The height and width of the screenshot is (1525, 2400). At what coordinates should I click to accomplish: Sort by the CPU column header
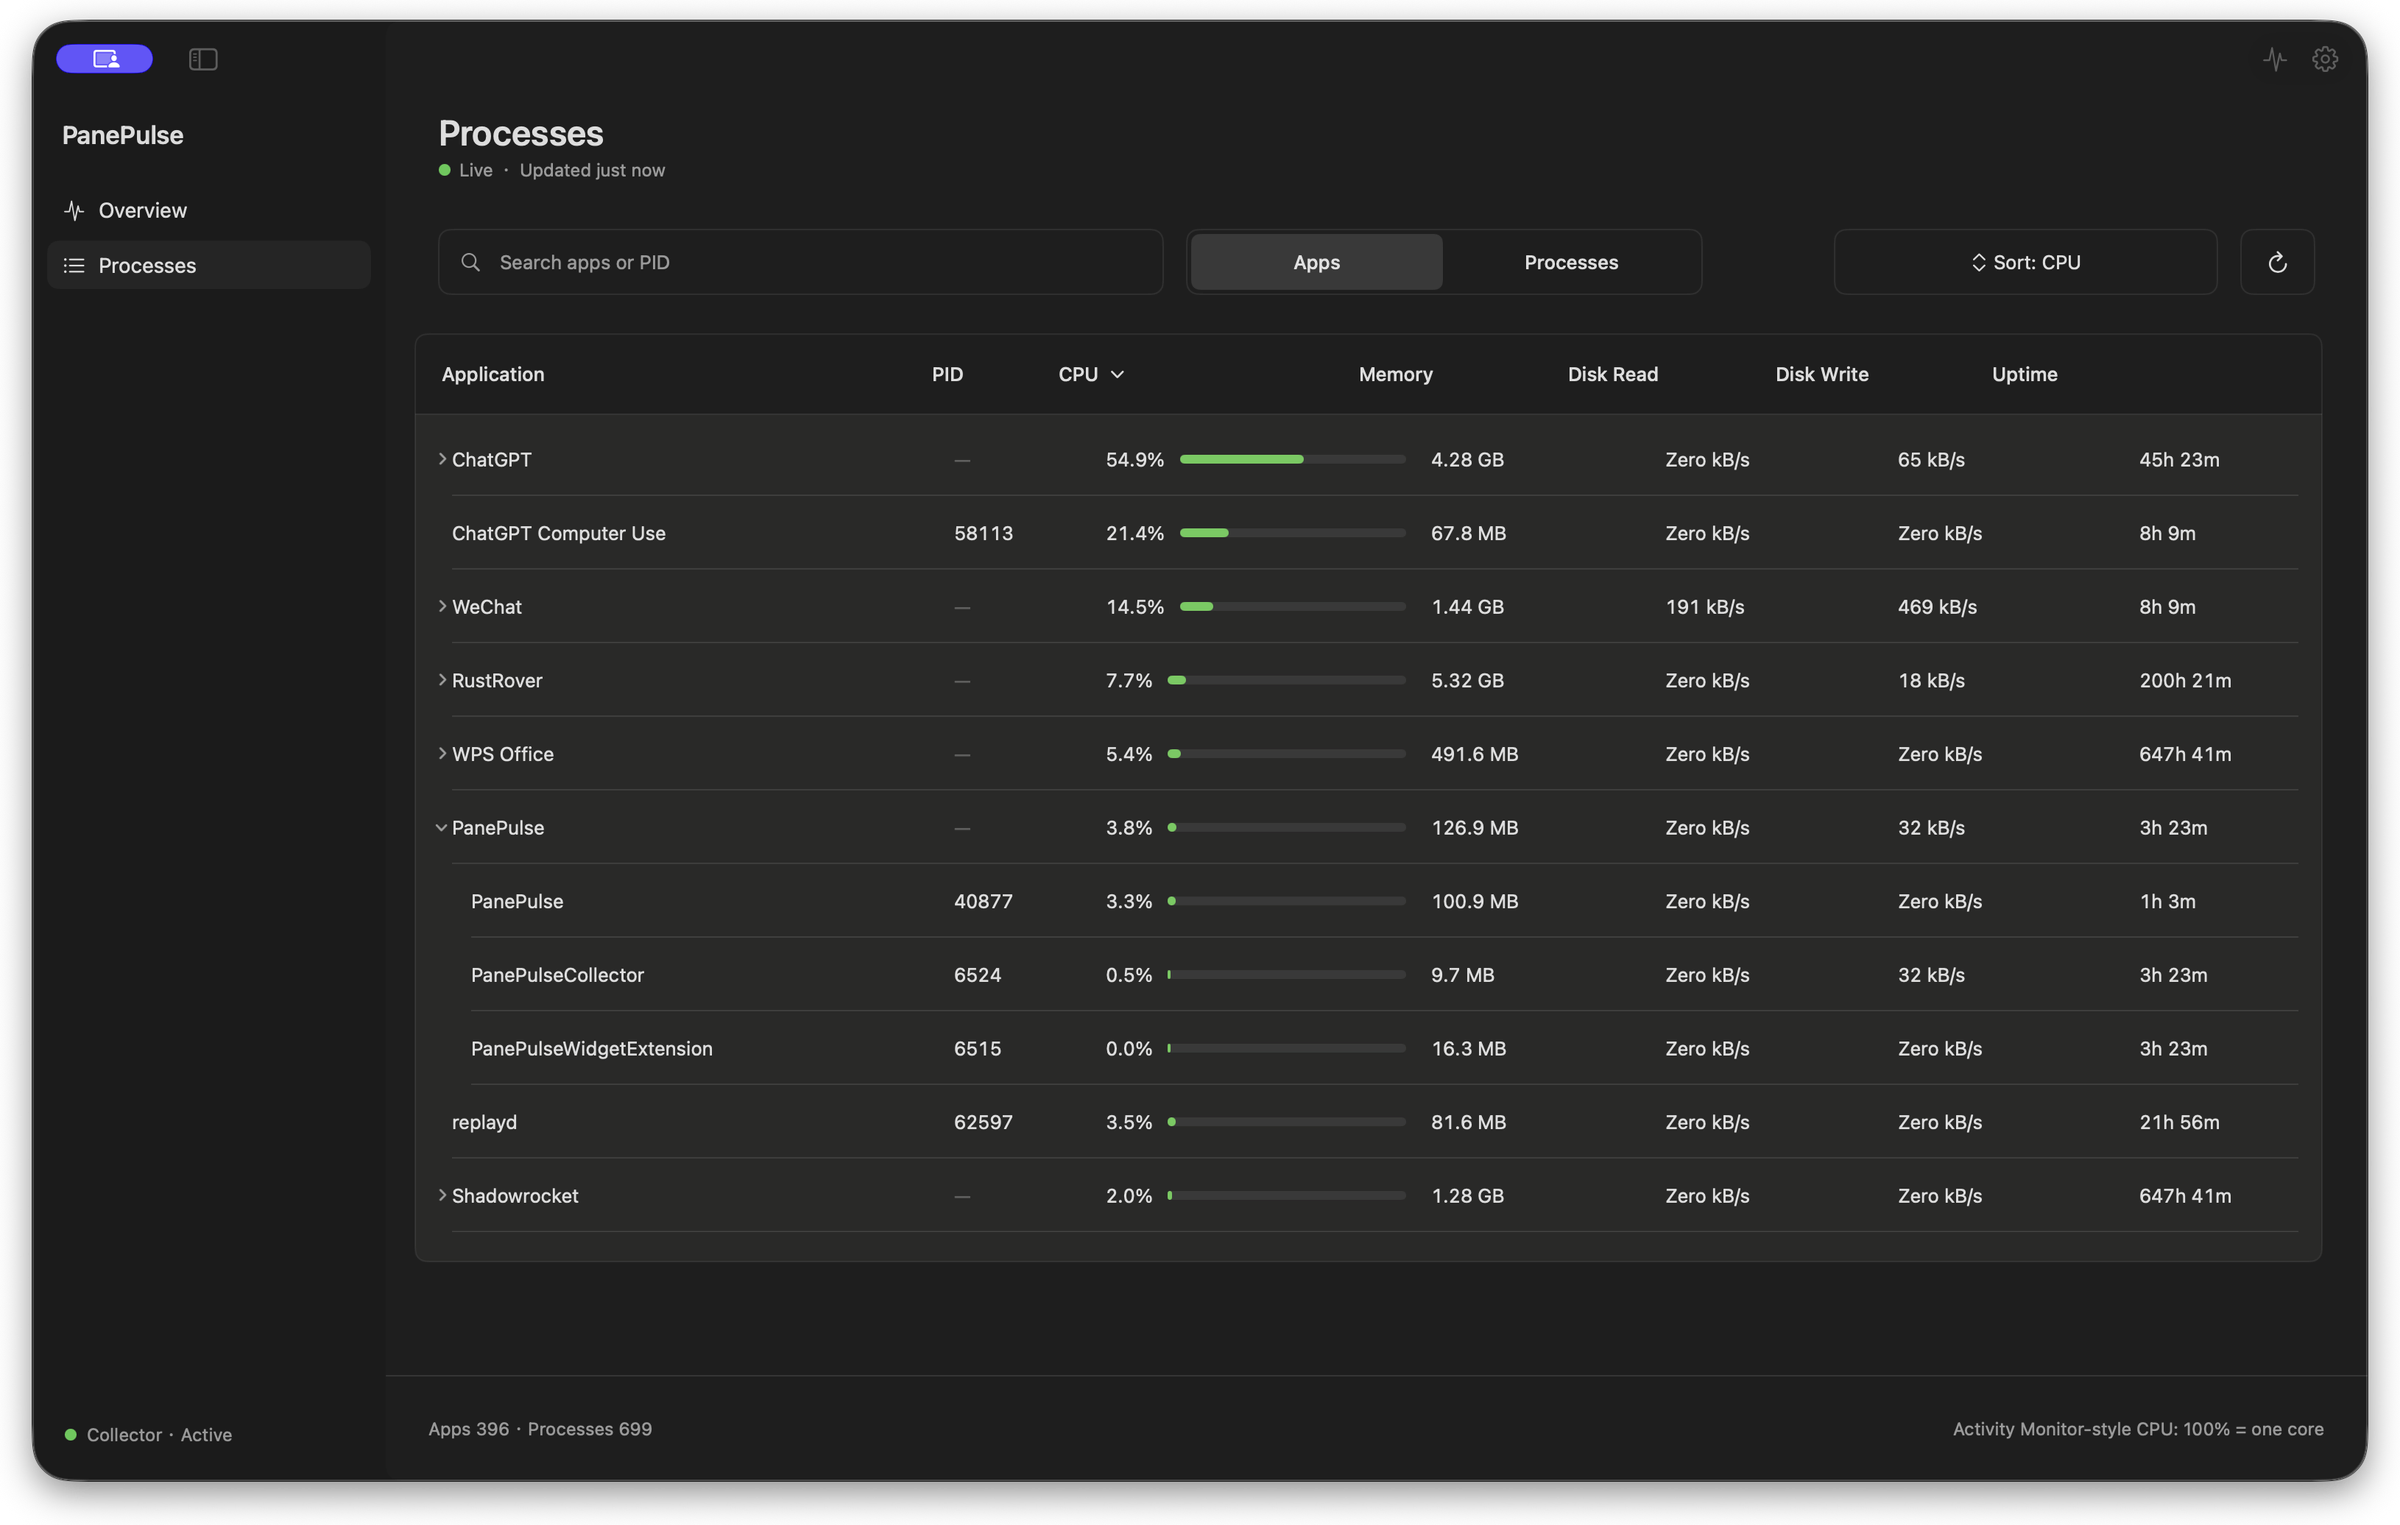1091,374
